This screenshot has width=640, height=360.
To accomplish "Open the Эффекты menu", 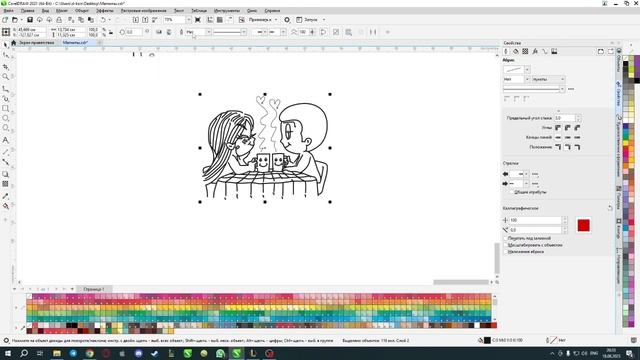I will [105, 11].
